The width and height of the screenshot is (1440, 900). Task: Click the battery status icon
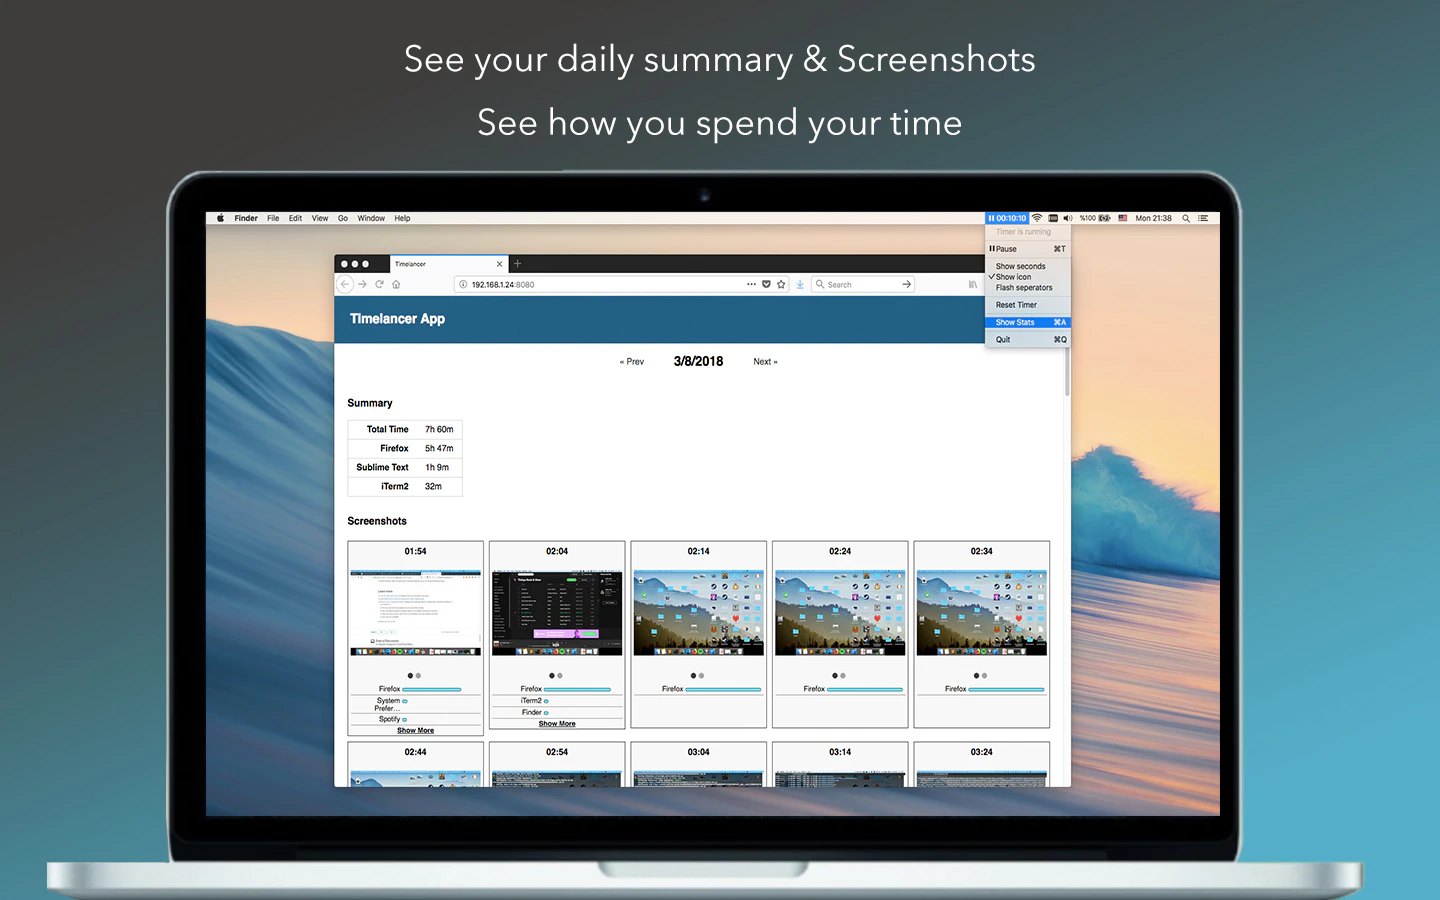coord(1105,218)
